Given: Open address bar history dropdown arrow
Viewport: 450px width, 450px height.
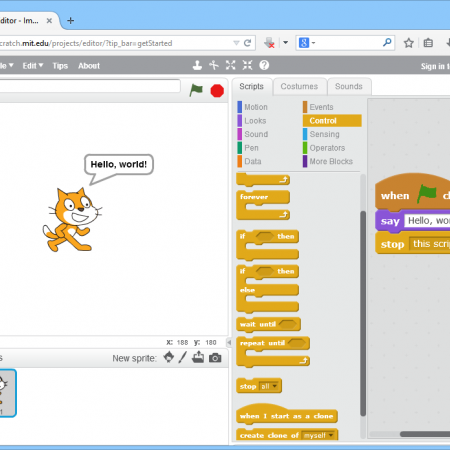Looking at the screenshot, I should (236, 43).
